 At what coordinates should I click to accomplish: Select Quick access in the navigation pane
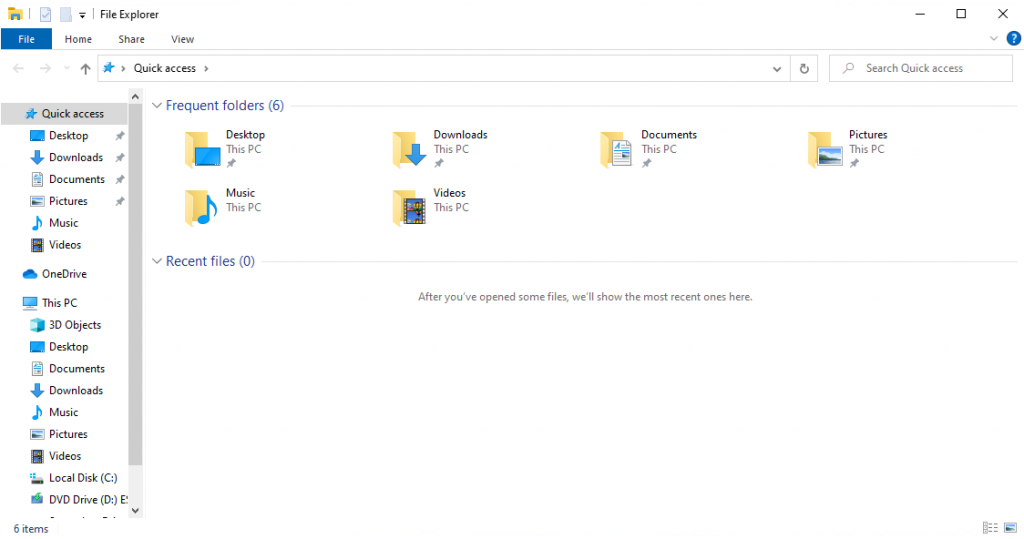coord(64,114)
